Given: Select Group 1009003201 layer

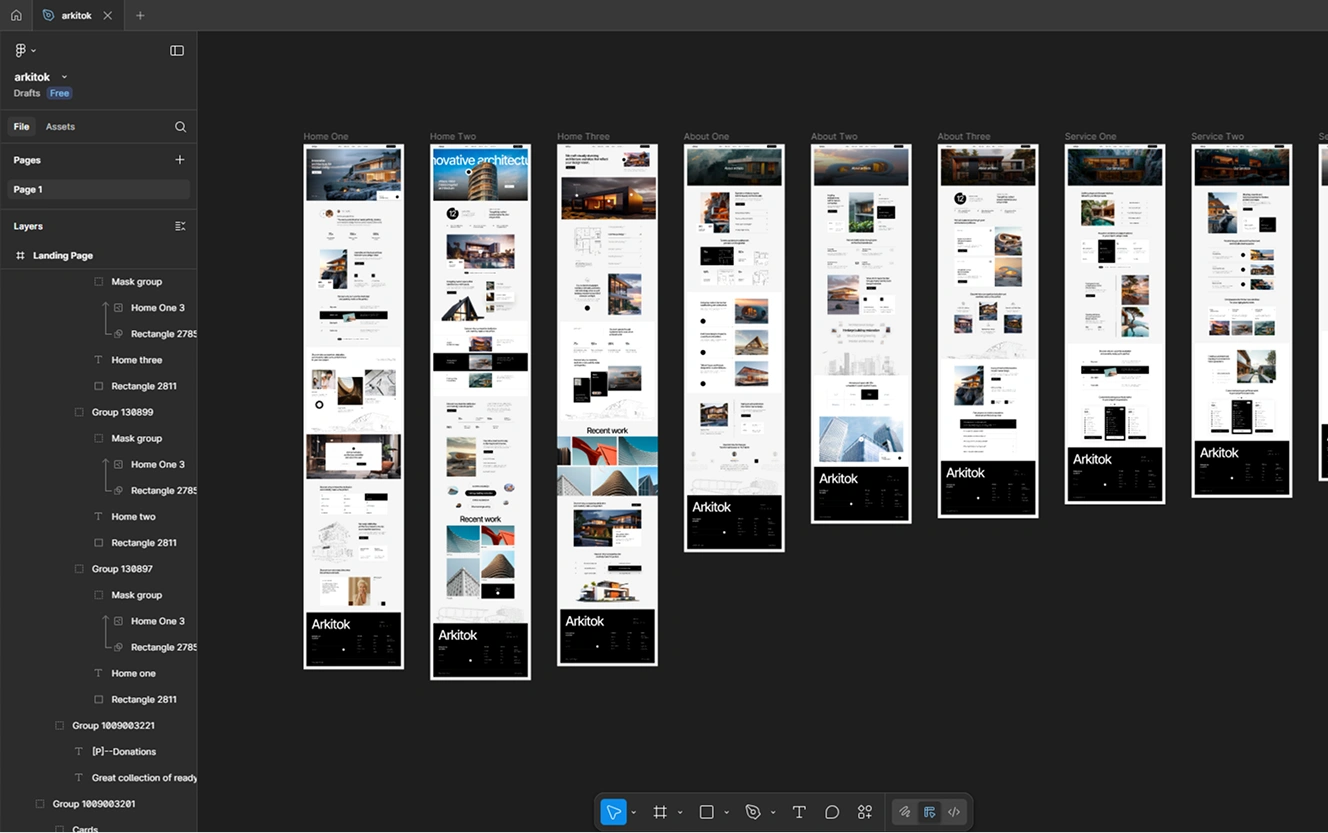Looking at the screenshot, I should click(94, 804).
